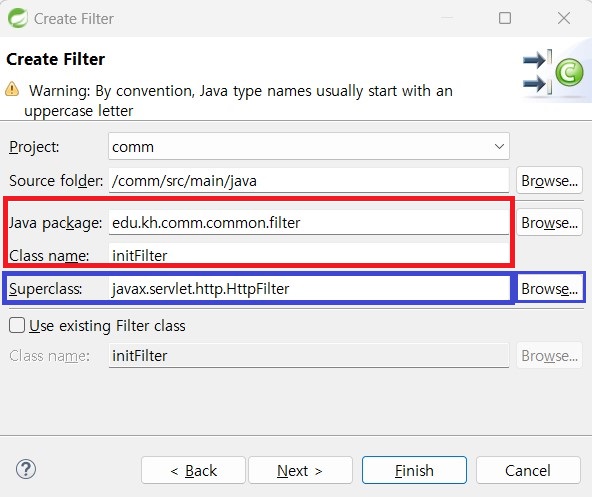Click the Spring leaf icon in title bar
592x497 pixels.
coord(17,18)
